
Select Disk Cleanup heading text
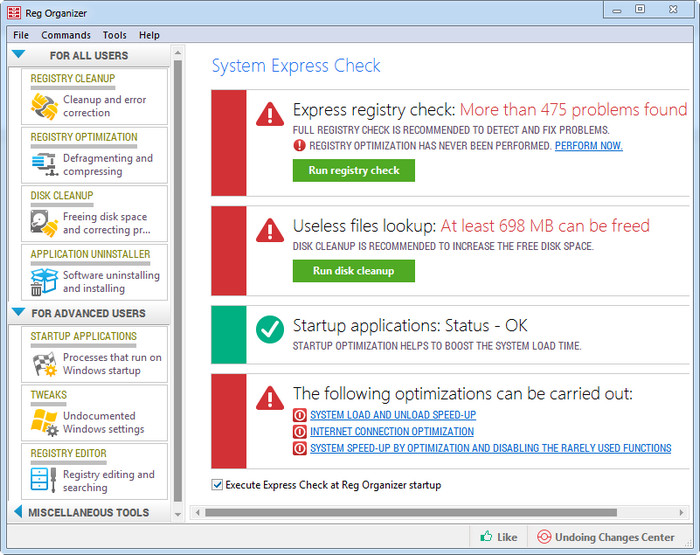(x=62, y=196)
